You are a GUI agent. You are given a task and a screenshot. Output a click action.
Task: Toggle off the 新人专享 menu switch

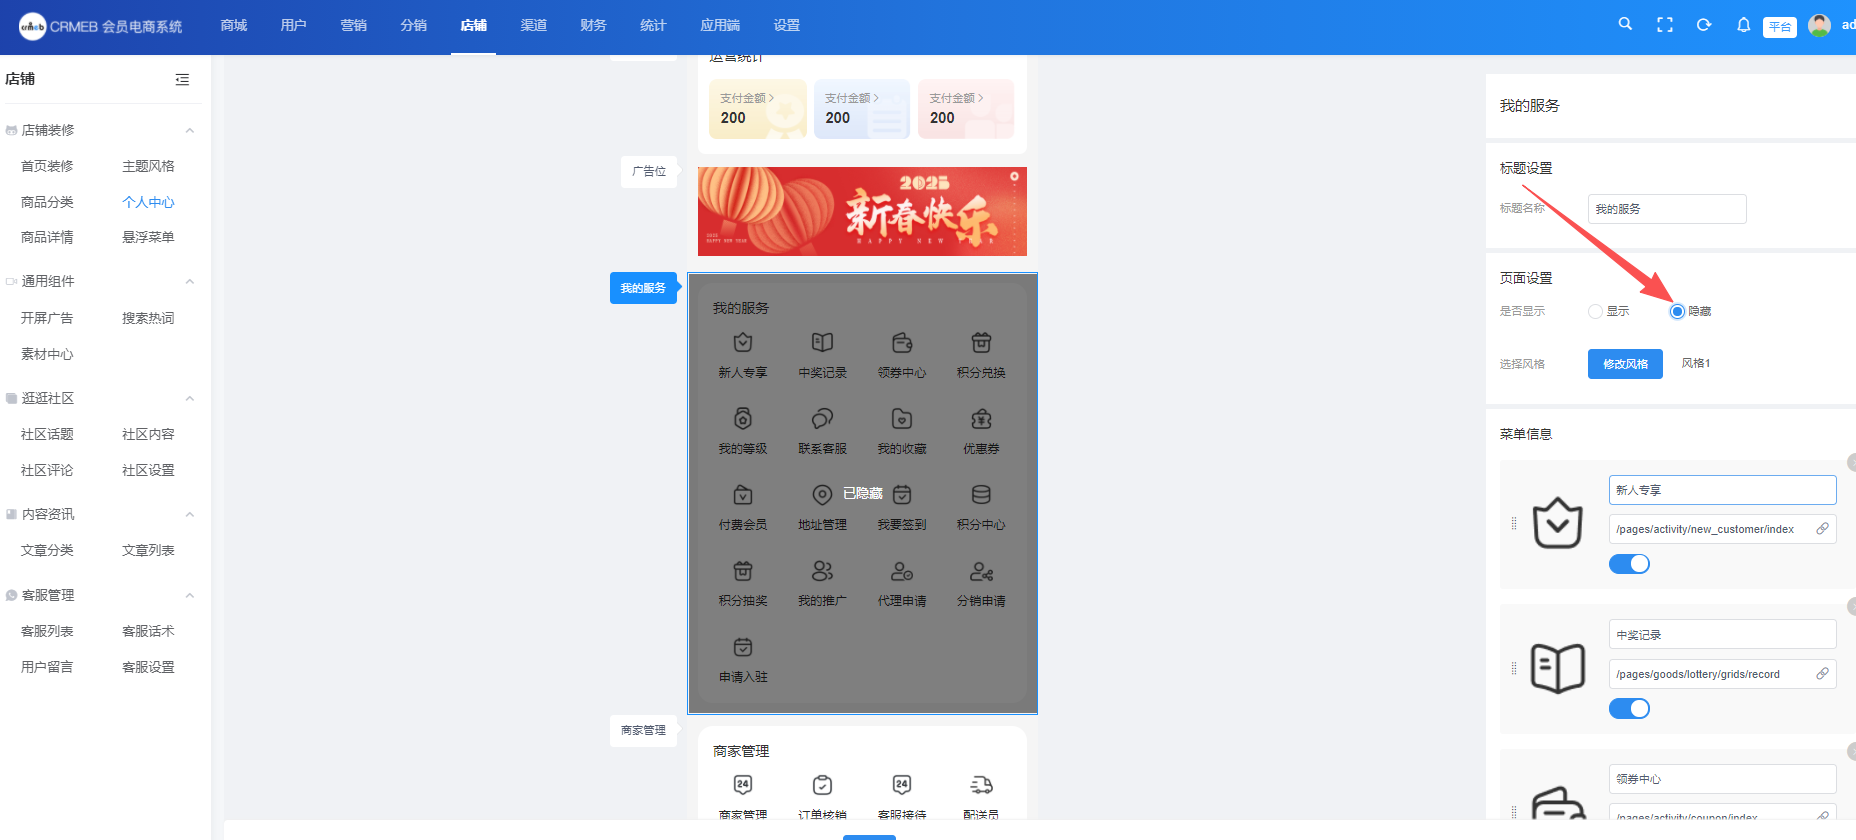point(1629,564)
